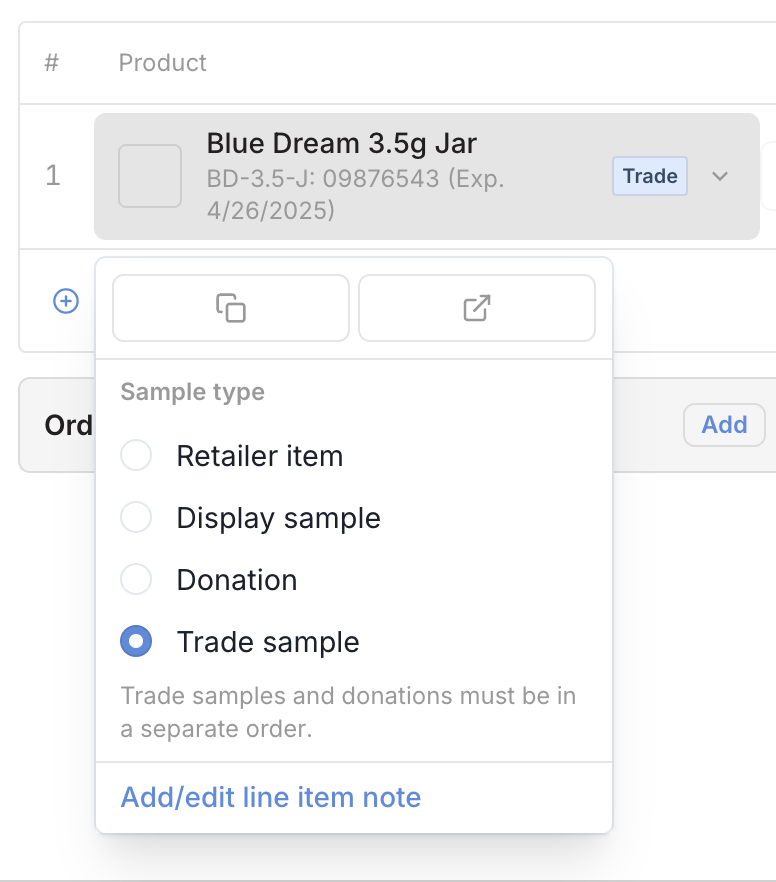Image resolution: width=776 pixels, height=882 pixels.
Task: Click the Sample type section label
Action: point(191,392)
